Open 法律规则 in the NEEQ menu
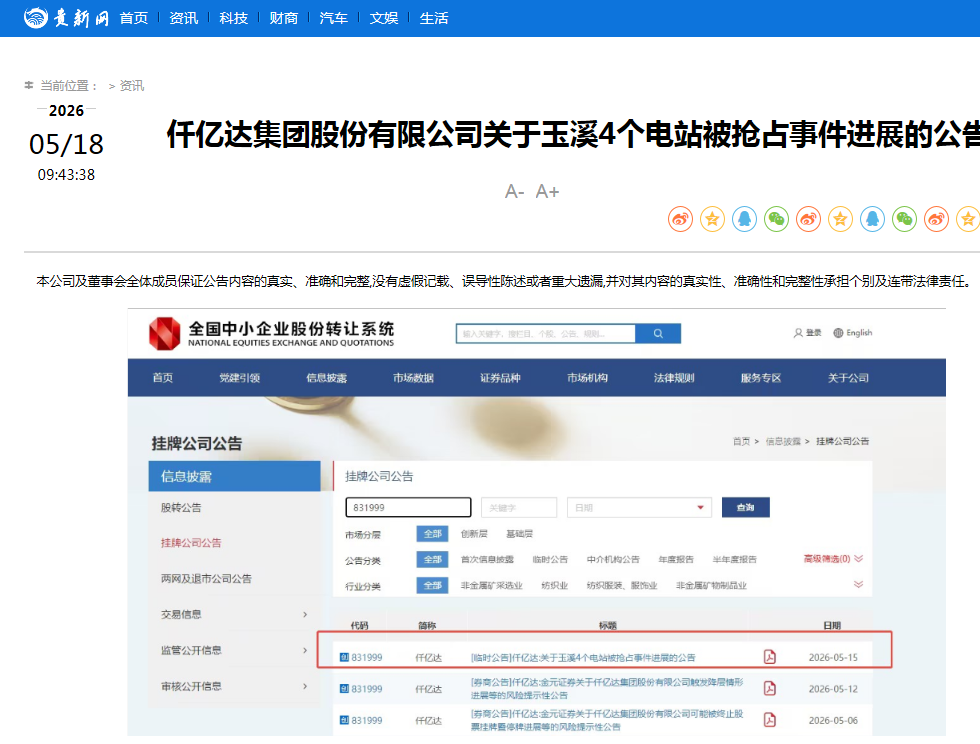Screen dimensions: 980x744 [674, 378]
